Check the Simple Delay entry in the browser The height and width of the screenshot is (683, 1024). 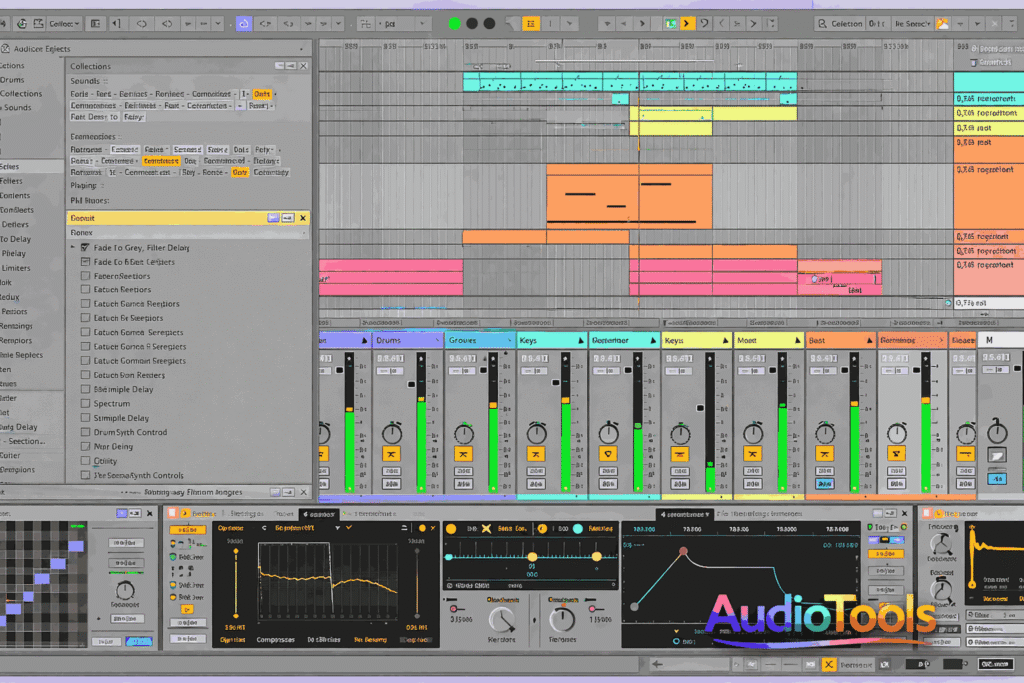click(x=86, y=418)
